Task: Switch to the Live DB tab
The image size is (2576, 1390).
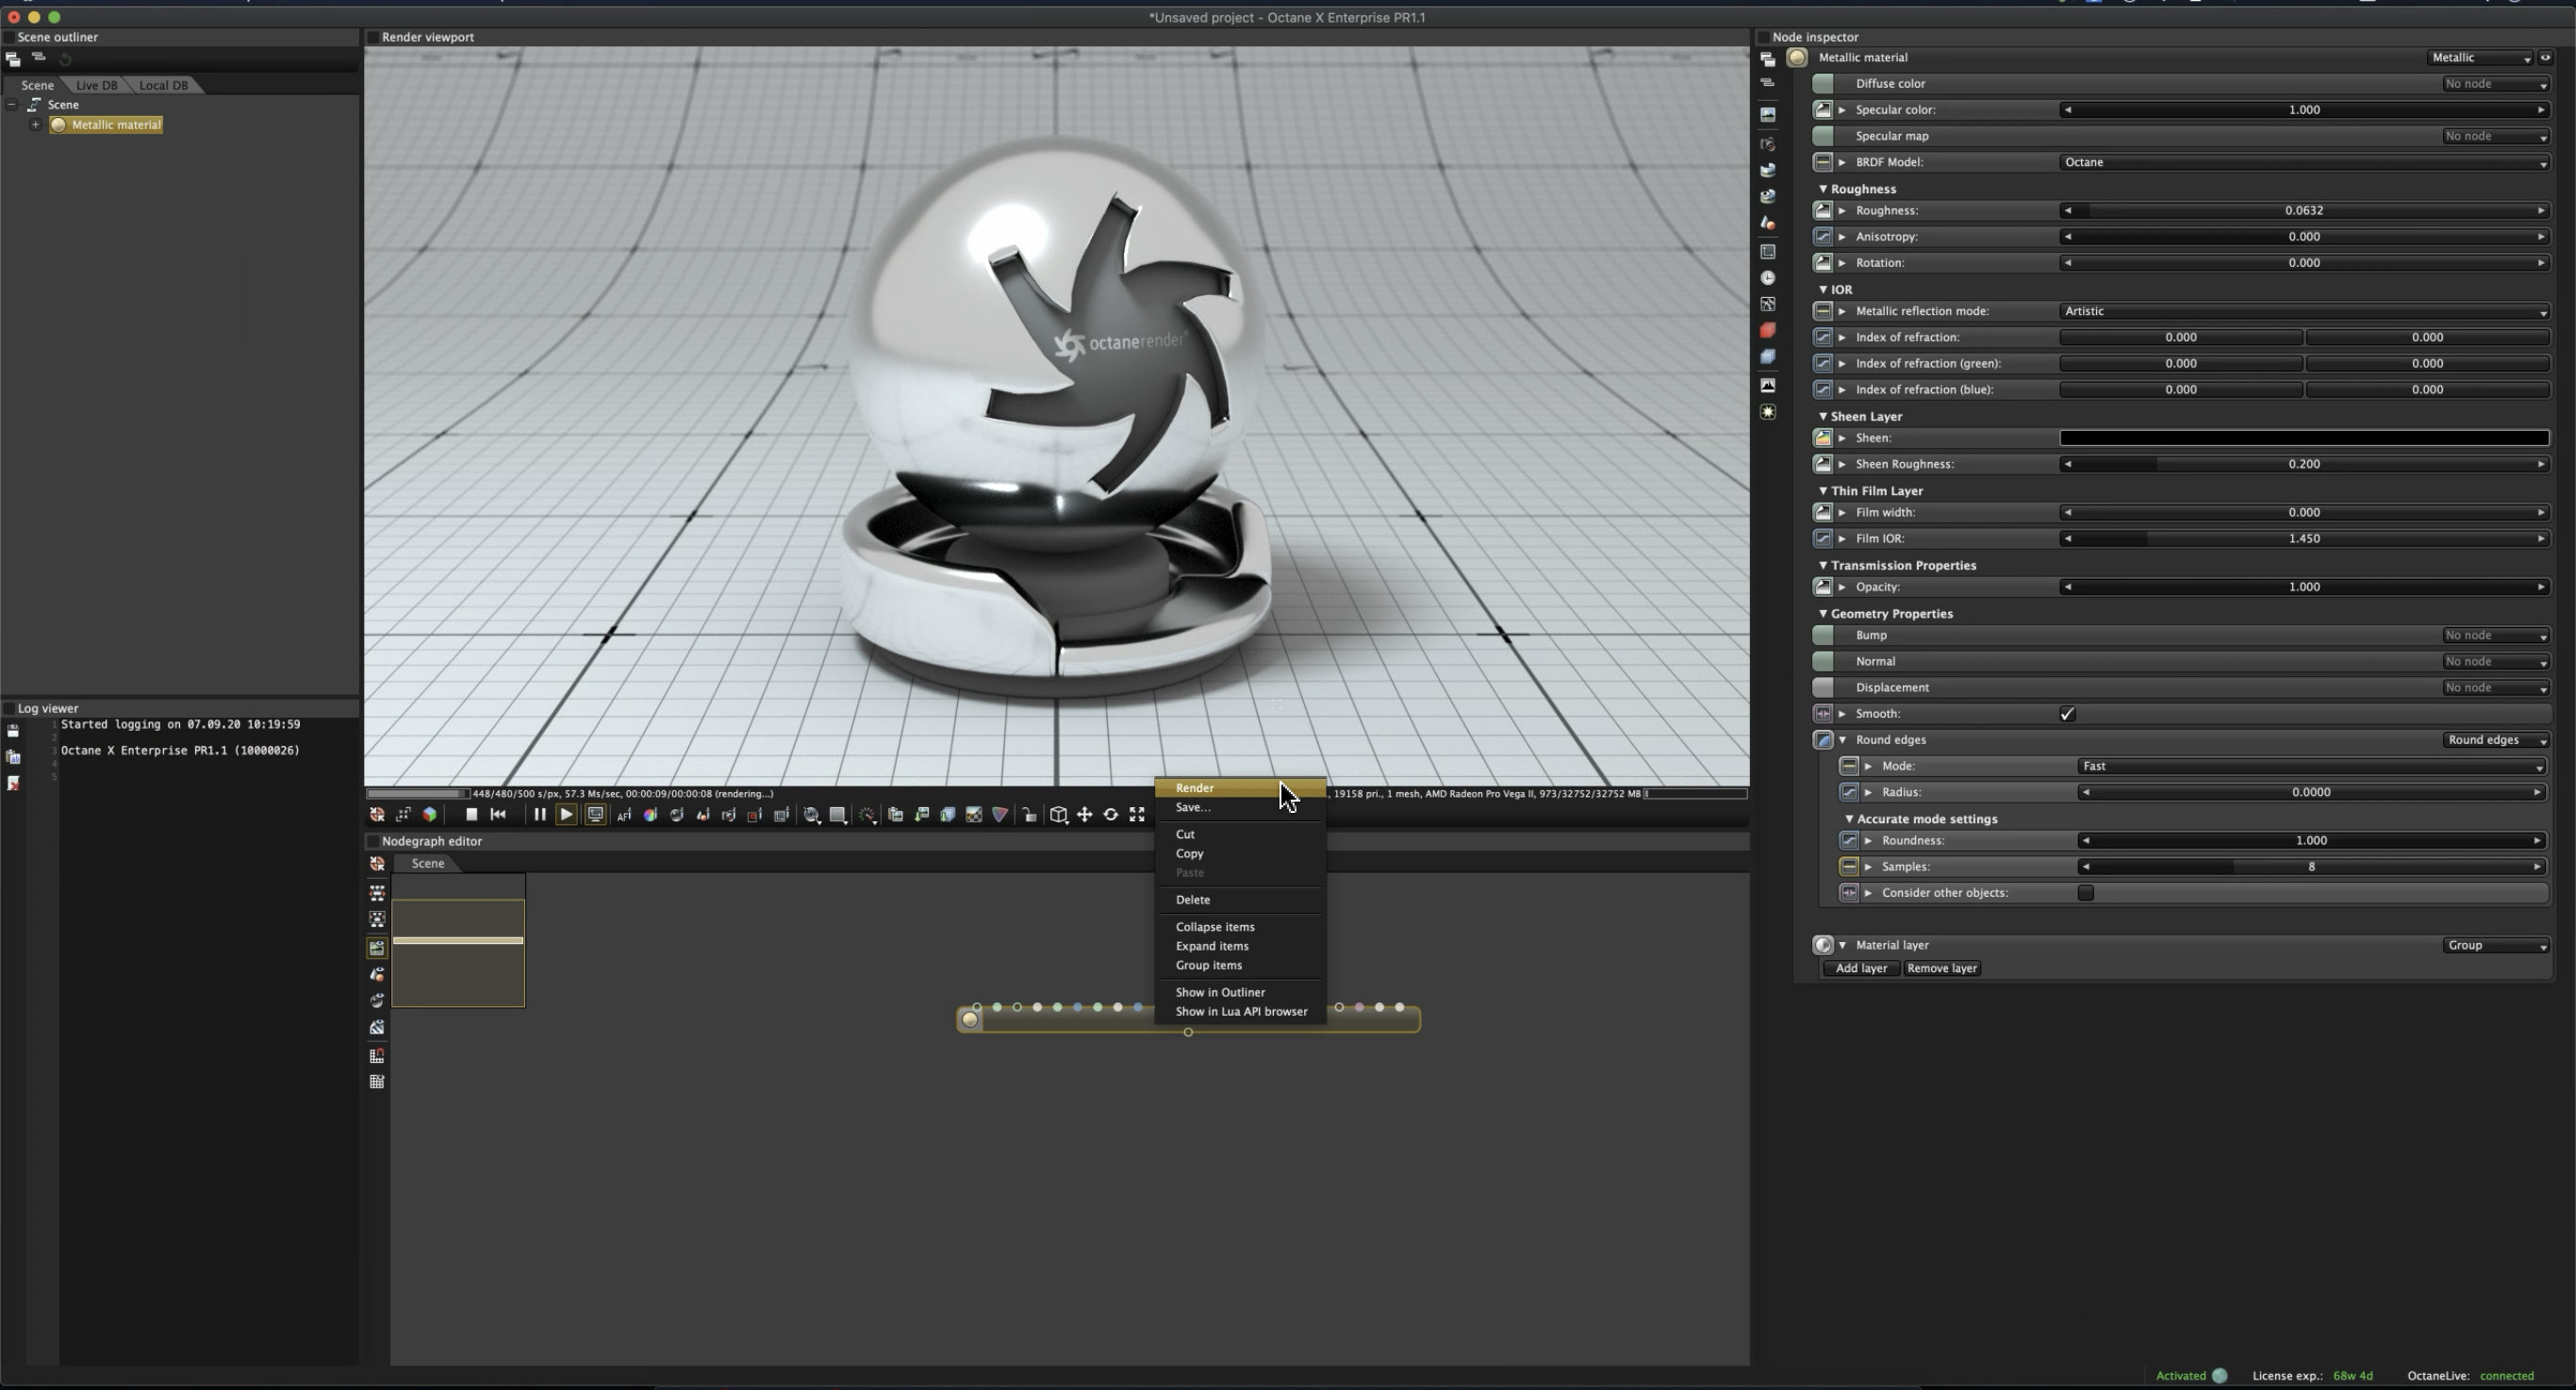Action: pyautogui.click(x=97, y=85)
